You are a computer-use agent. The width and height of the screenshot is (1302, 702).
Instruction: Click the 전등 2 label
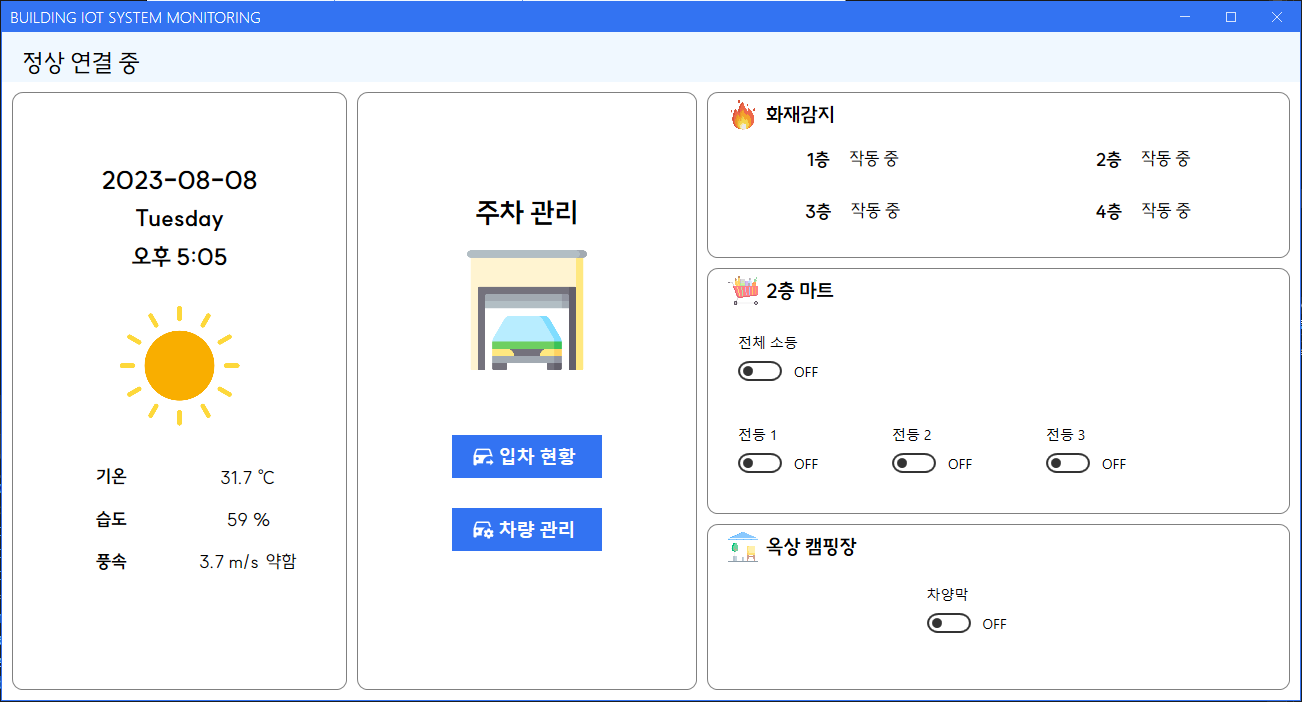(911, 435)
